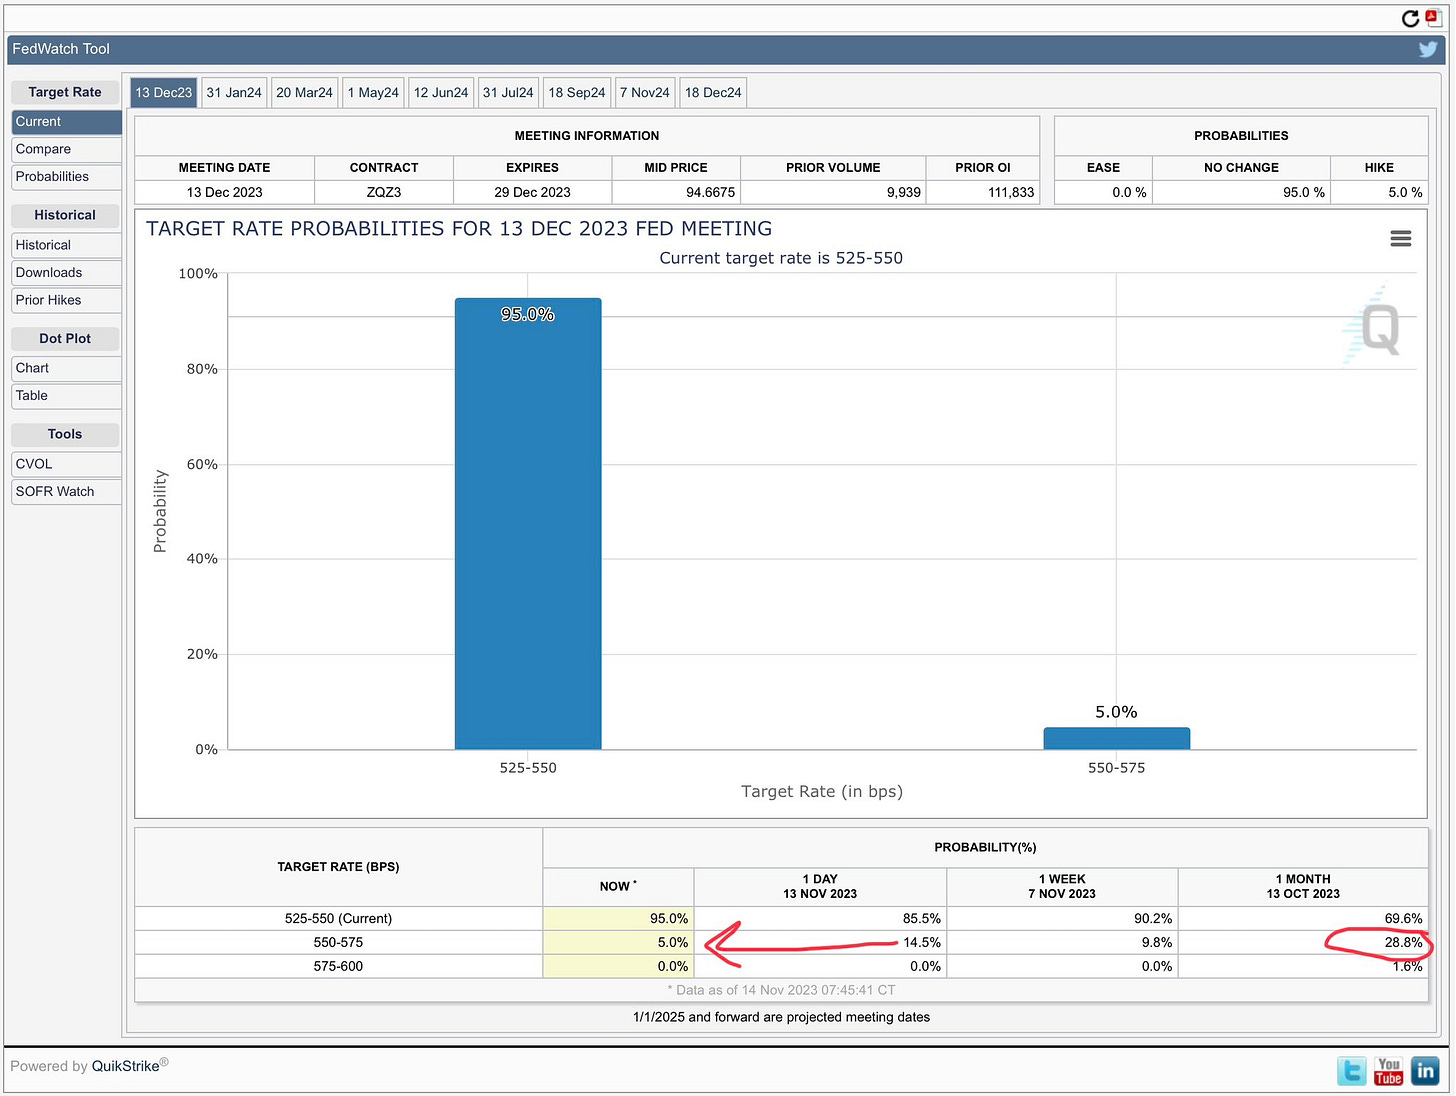
Task: Click the Twitter bird in header bar
Action: [x=1427, y=49]
